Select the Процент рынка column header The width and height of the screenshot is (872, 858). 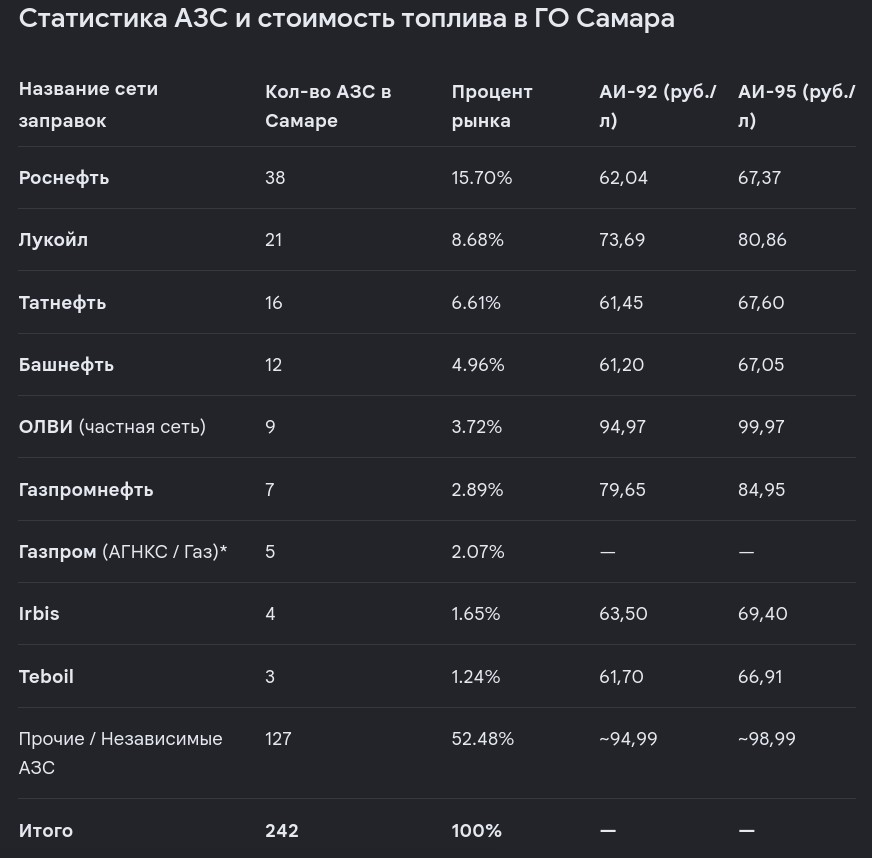point(492,106)
